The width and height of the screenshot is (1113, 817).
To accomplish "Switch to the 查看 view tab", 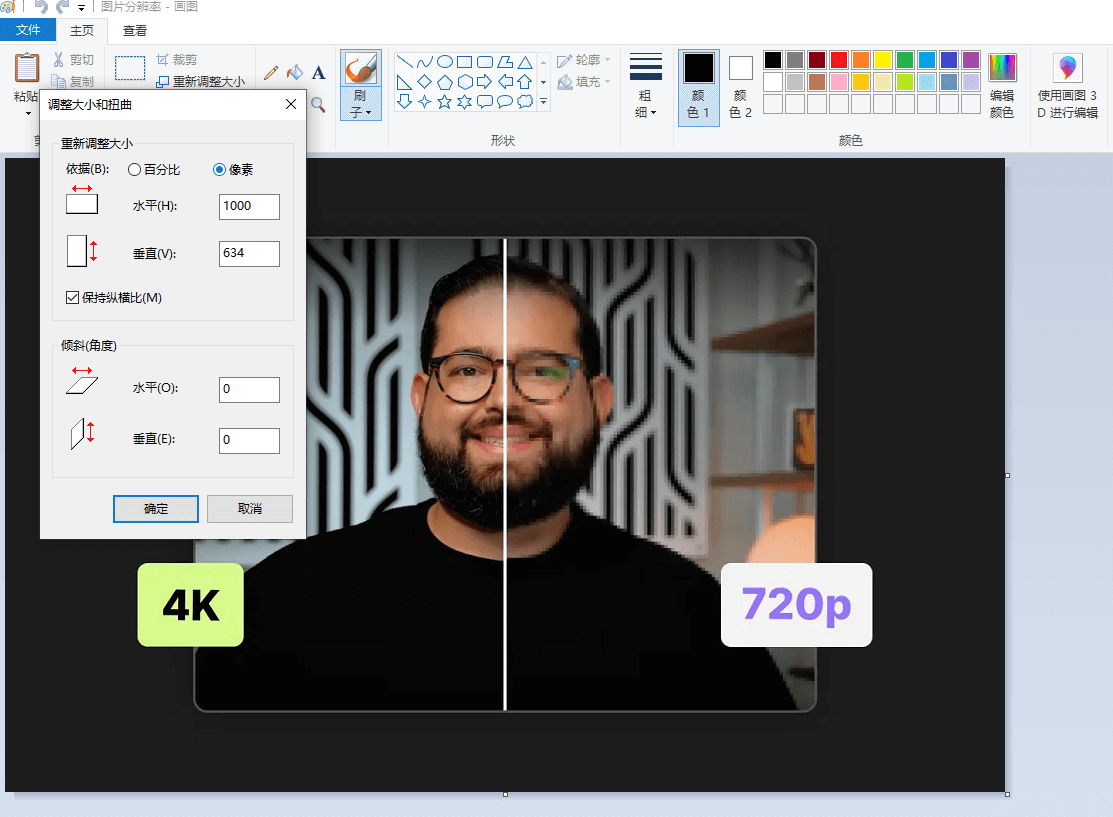I will point(135,31).
